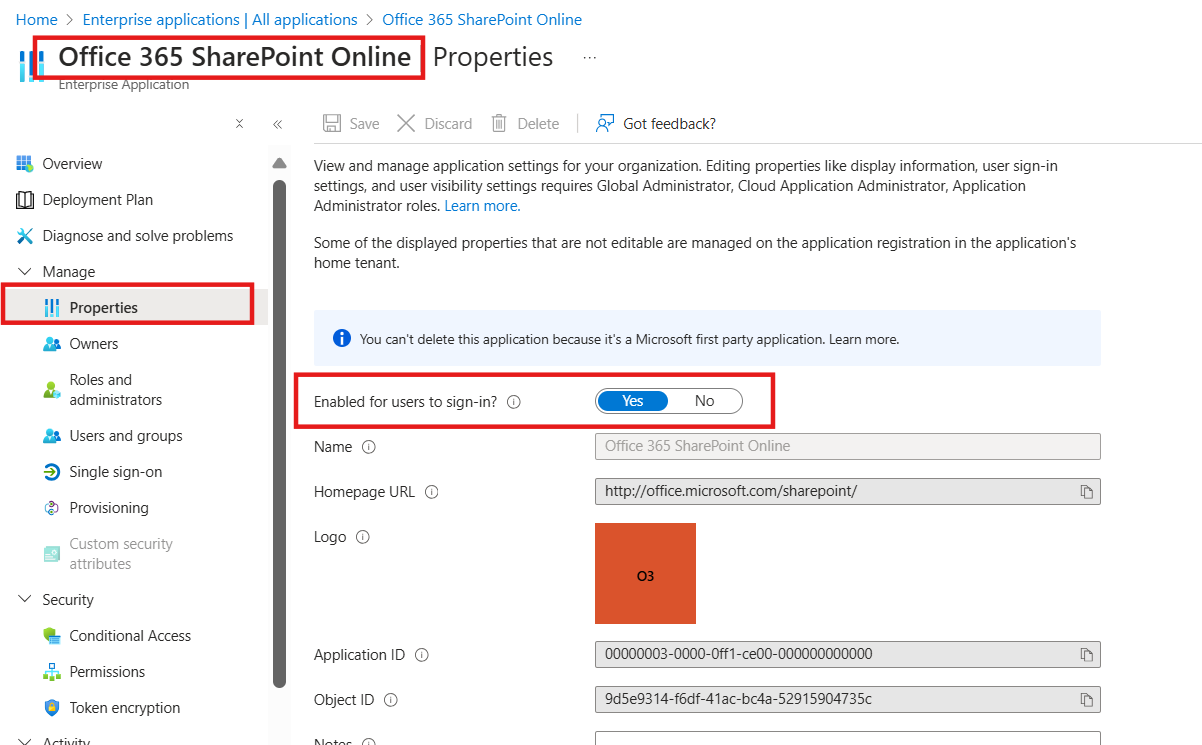Collapse the Security section

click(25, 600)
